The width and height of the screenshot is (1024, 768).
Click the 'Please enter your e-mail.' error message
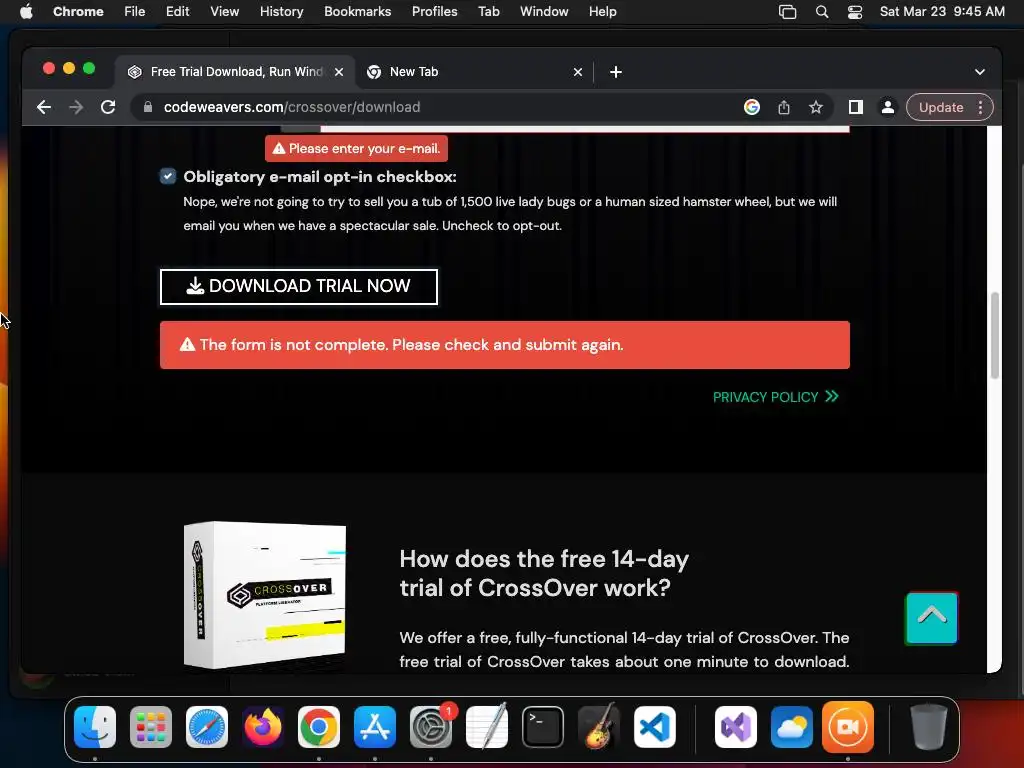tap(357, 149)
